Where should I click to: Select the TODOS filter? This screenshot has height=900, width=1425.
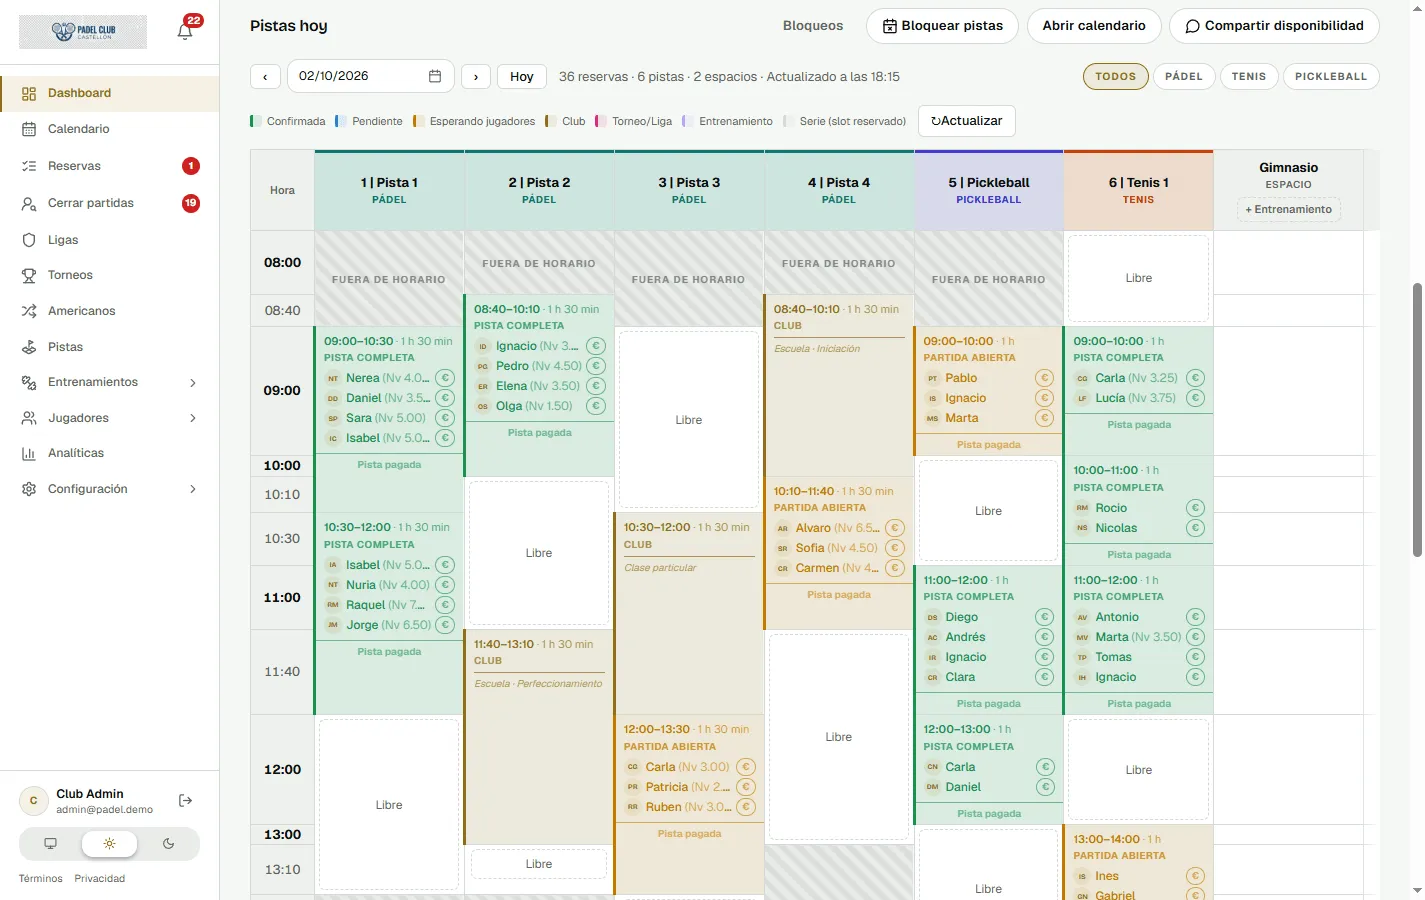click(x=1115, y=76)
